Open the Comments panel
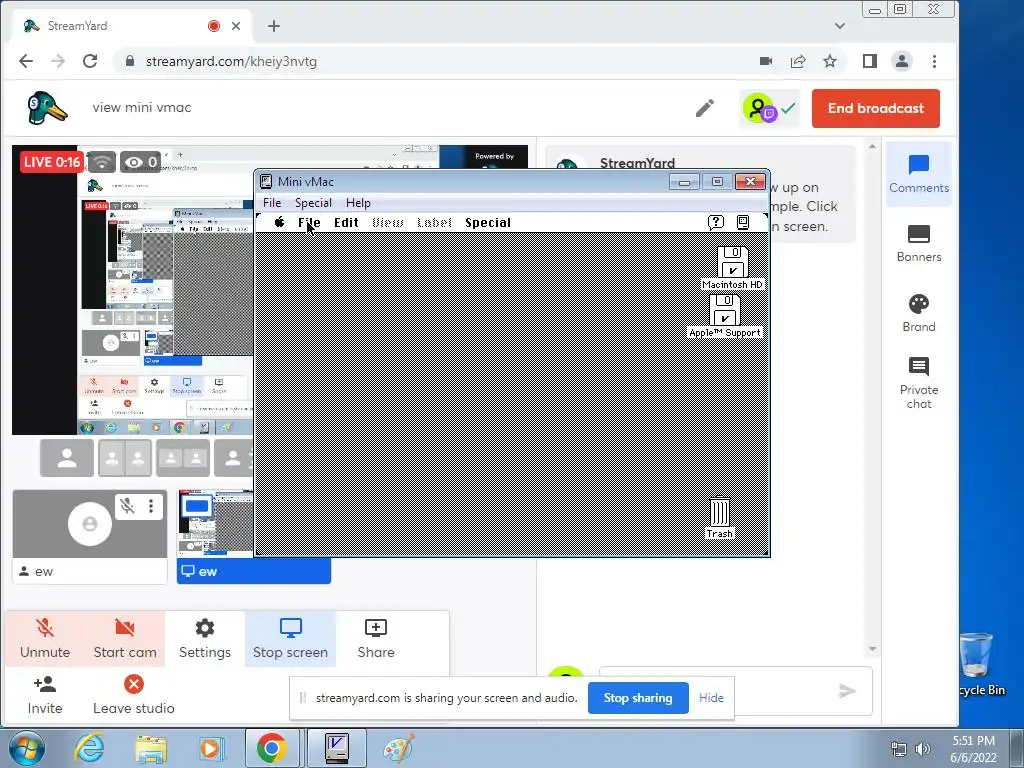This screenshot has height=768, width=1024. tap(919, 174)
